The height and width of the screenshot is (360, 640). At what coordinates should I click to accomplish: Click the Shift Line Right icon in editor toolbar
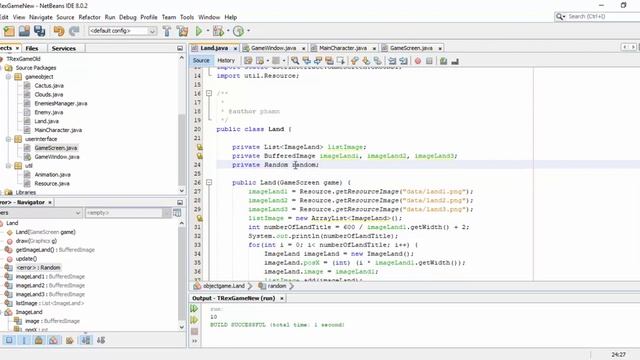point(403,61)
